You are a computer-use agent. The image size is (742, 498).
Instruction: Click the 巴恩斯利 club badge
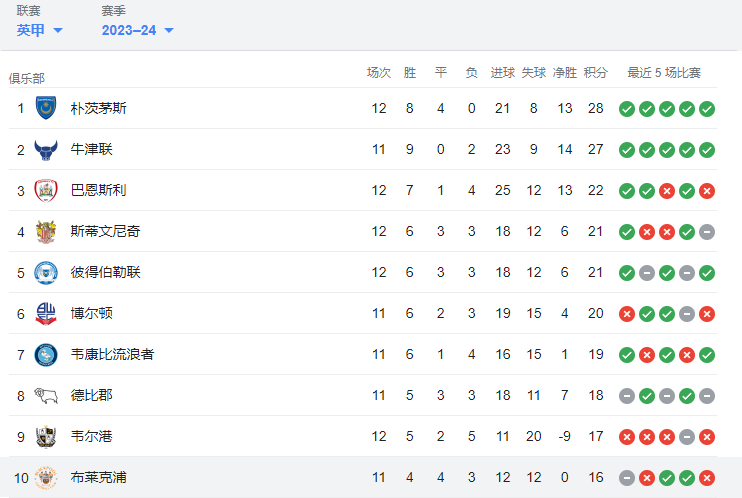pos(46,190)
